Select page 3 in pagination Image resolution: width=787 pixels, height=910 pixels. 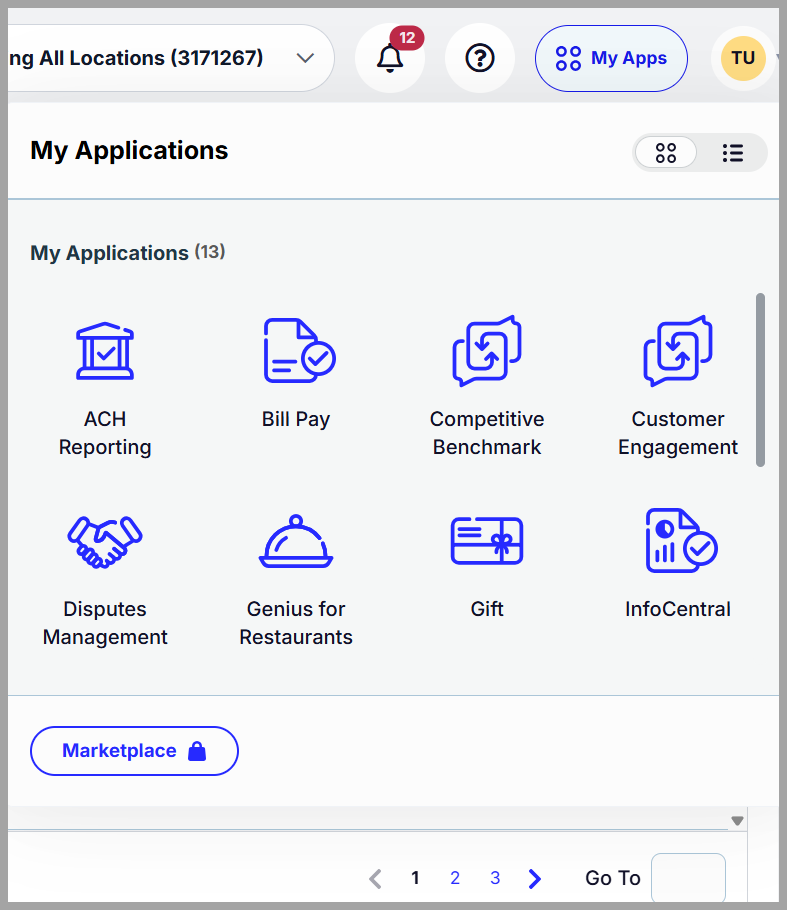[495, 878]
